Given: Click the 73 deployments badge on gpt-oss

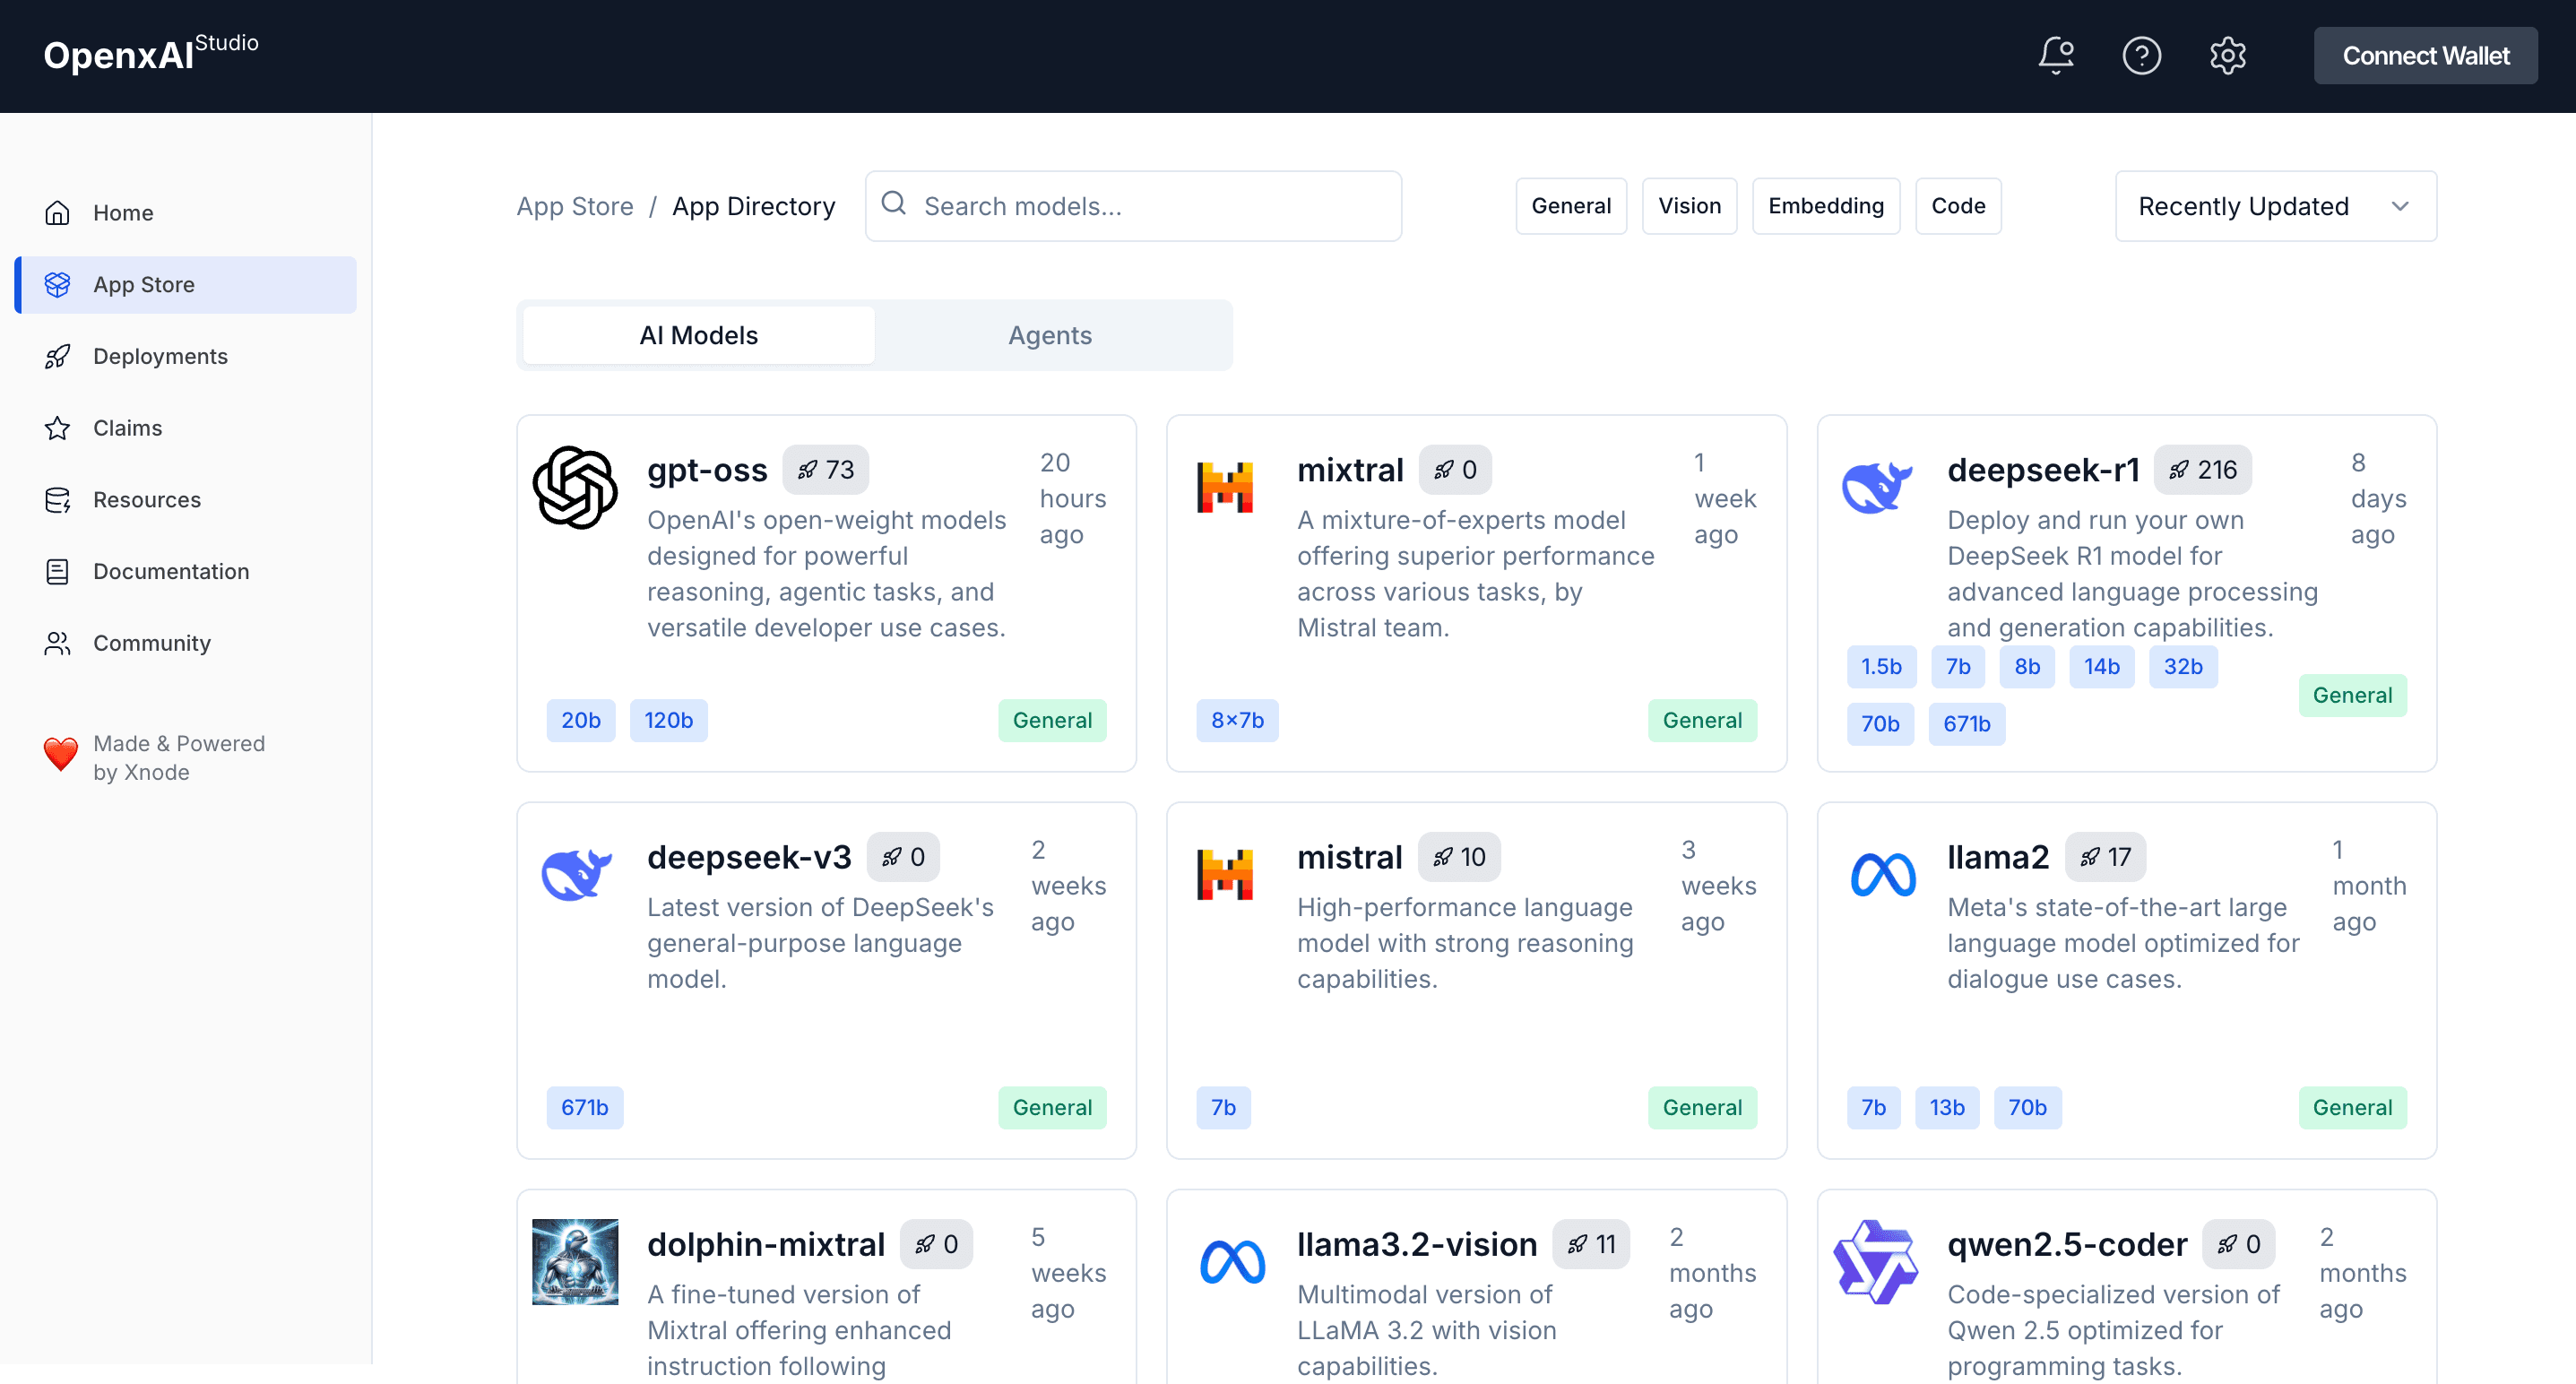Looking at the screenshot, I should click(826, 470).
